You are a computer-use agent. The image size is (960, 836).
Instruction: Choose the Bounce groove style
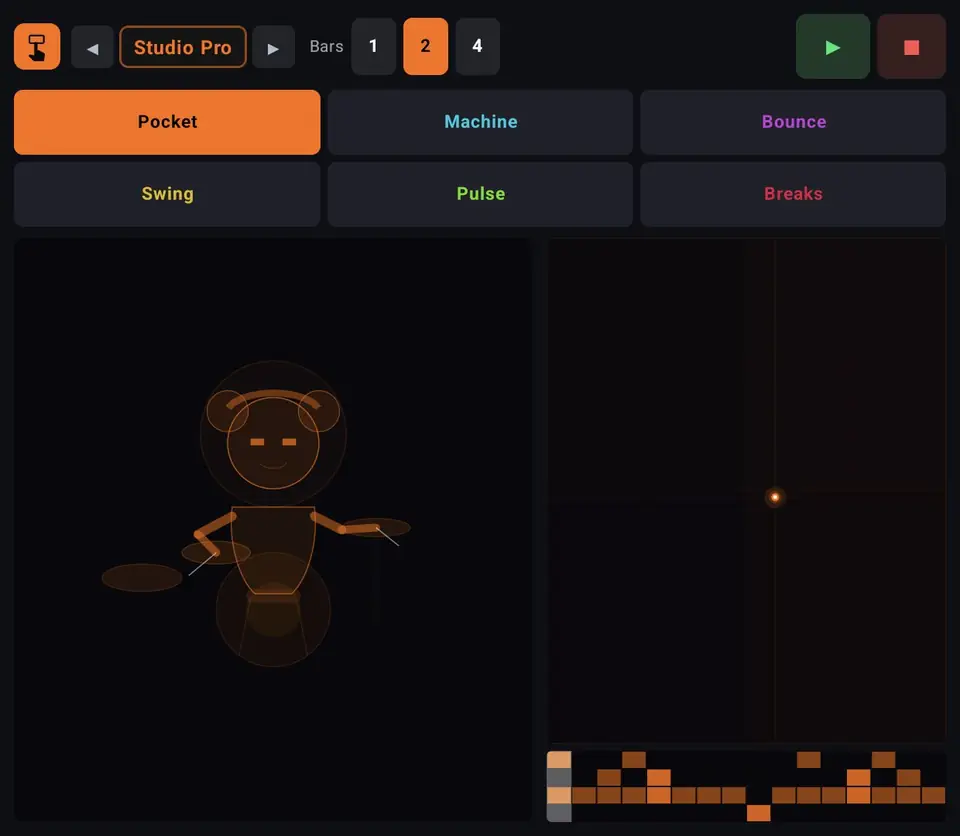coord(793,122)
